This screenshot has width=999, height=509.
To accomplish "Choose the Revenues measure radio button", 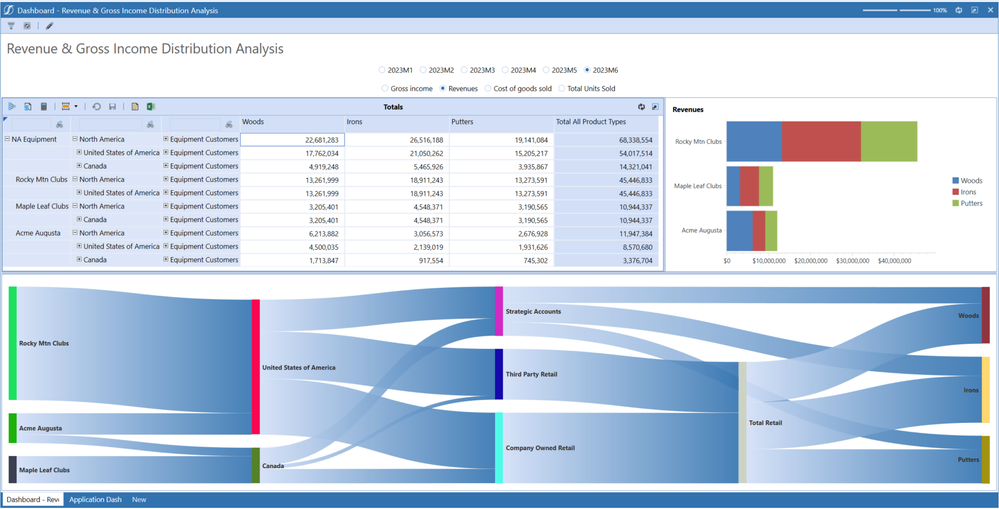I will (443, 89).
